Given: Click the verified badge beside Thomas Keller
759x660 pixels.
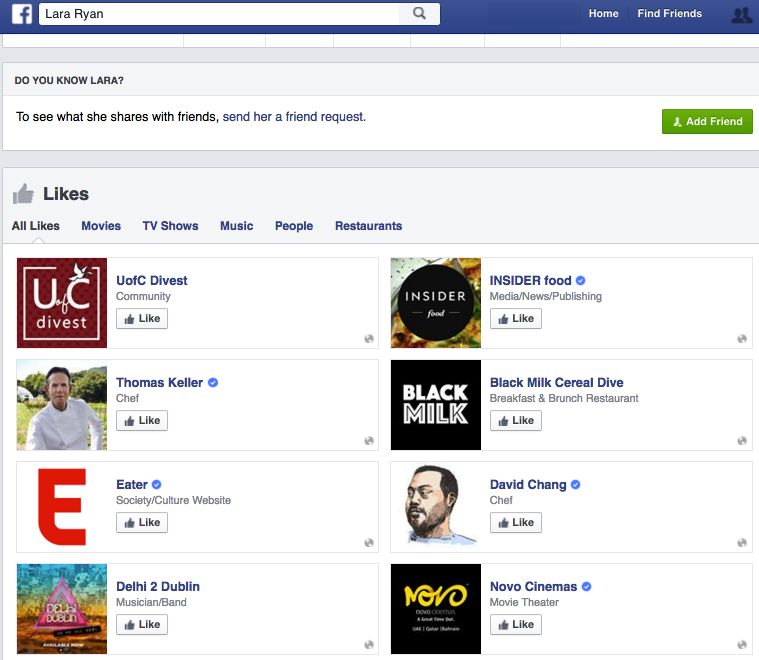Looking at the screenshot, I should [213, 383].
